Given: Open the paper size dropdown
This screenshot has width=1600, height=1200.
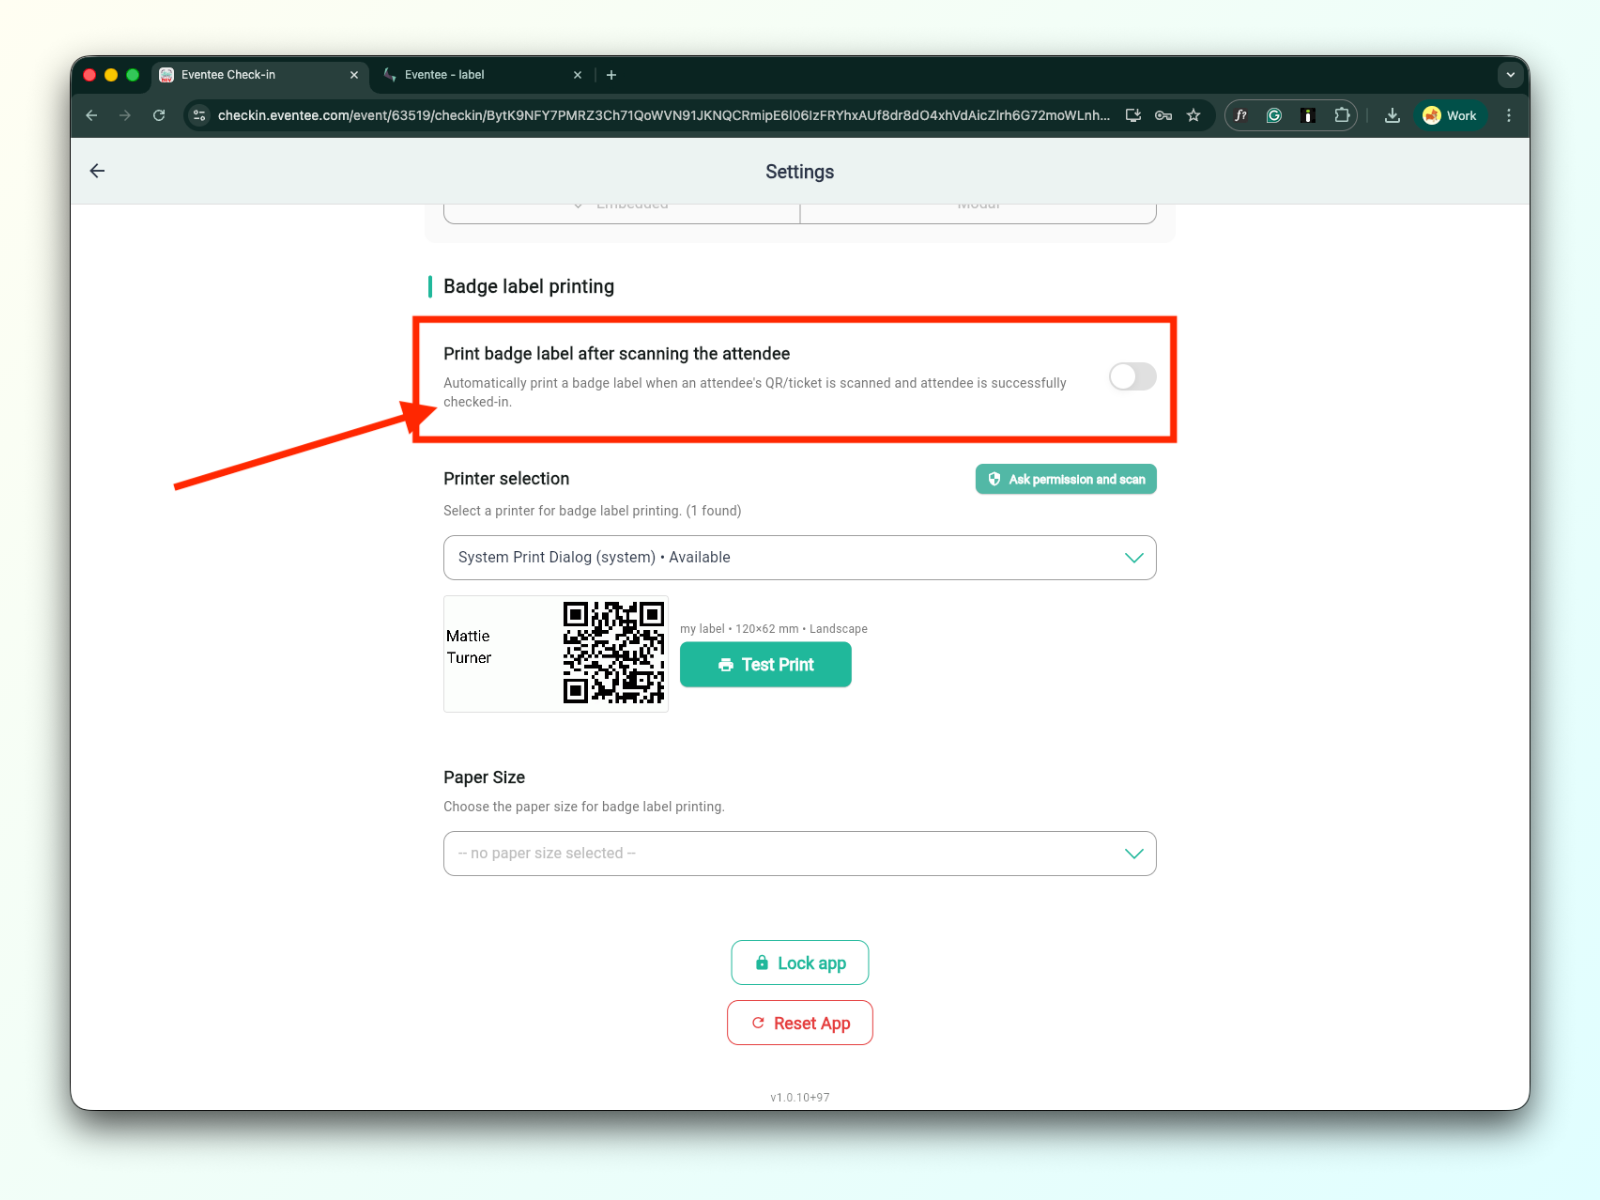Looking at the screenshot, I should (800, 854).
